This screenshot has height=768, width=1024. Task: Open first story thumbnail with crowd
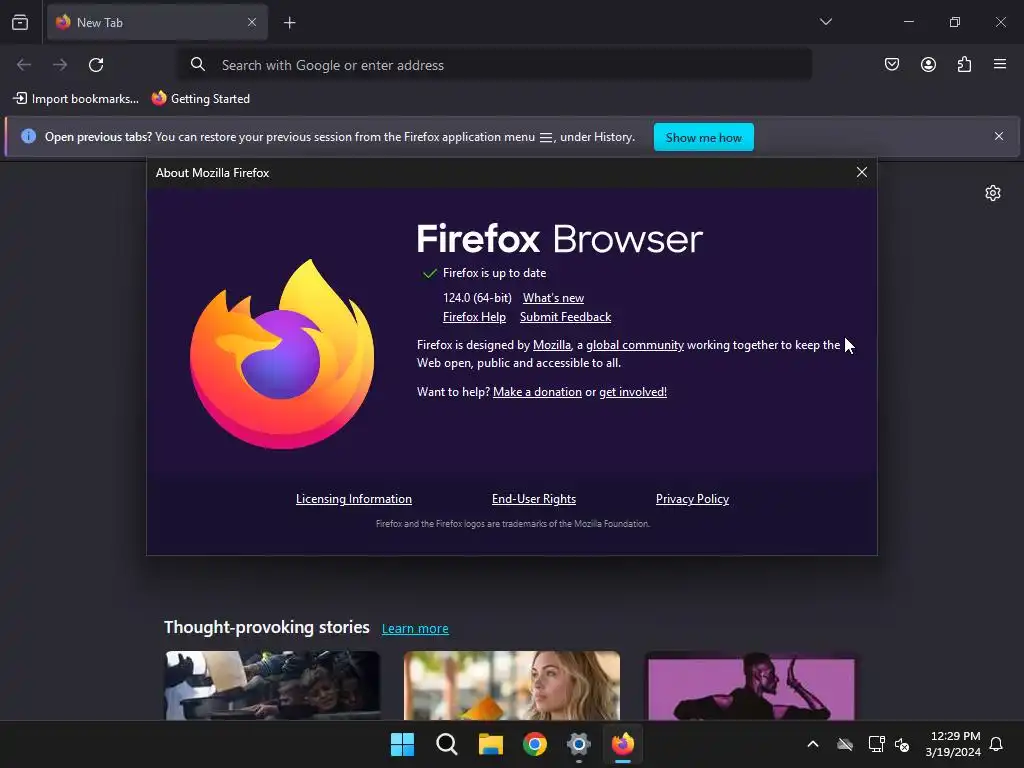[x=272, y=685]
